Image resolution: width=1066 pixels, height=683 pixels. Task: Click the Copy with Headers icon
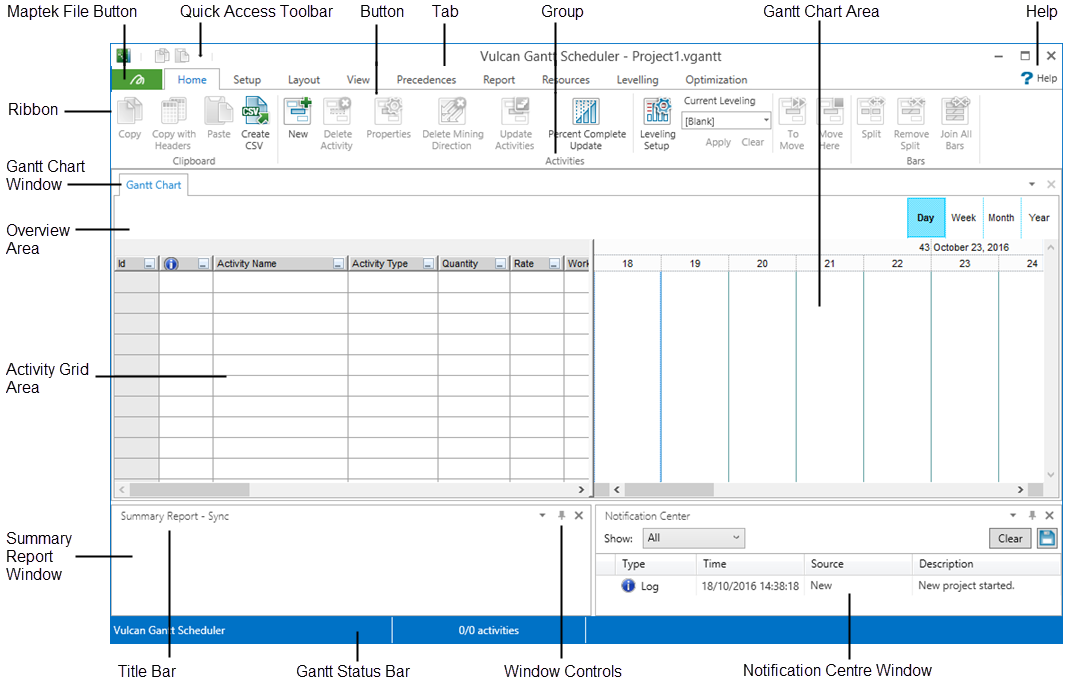(173, 112)
